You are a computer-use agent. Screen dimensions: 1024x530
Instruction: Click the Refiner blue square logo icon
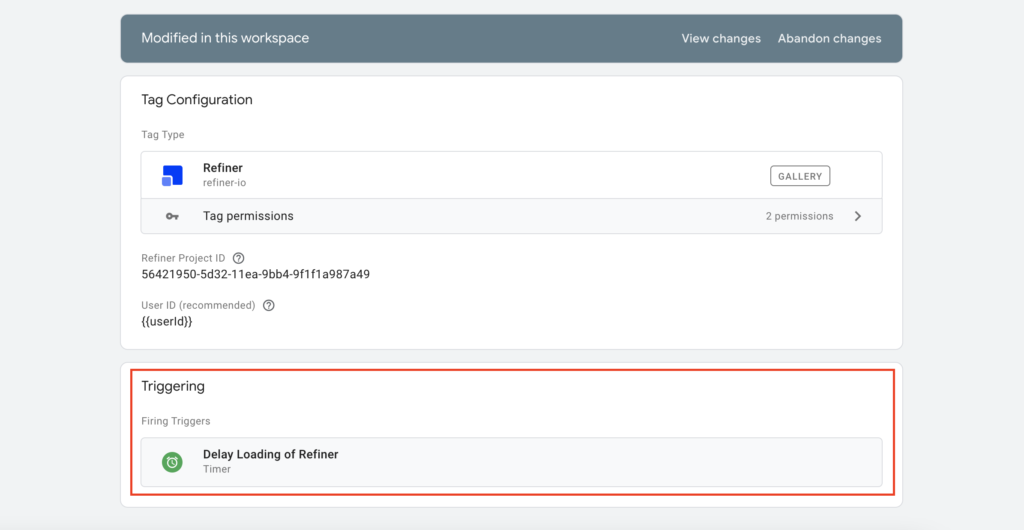pyautogui.click(x=172, y=176)
